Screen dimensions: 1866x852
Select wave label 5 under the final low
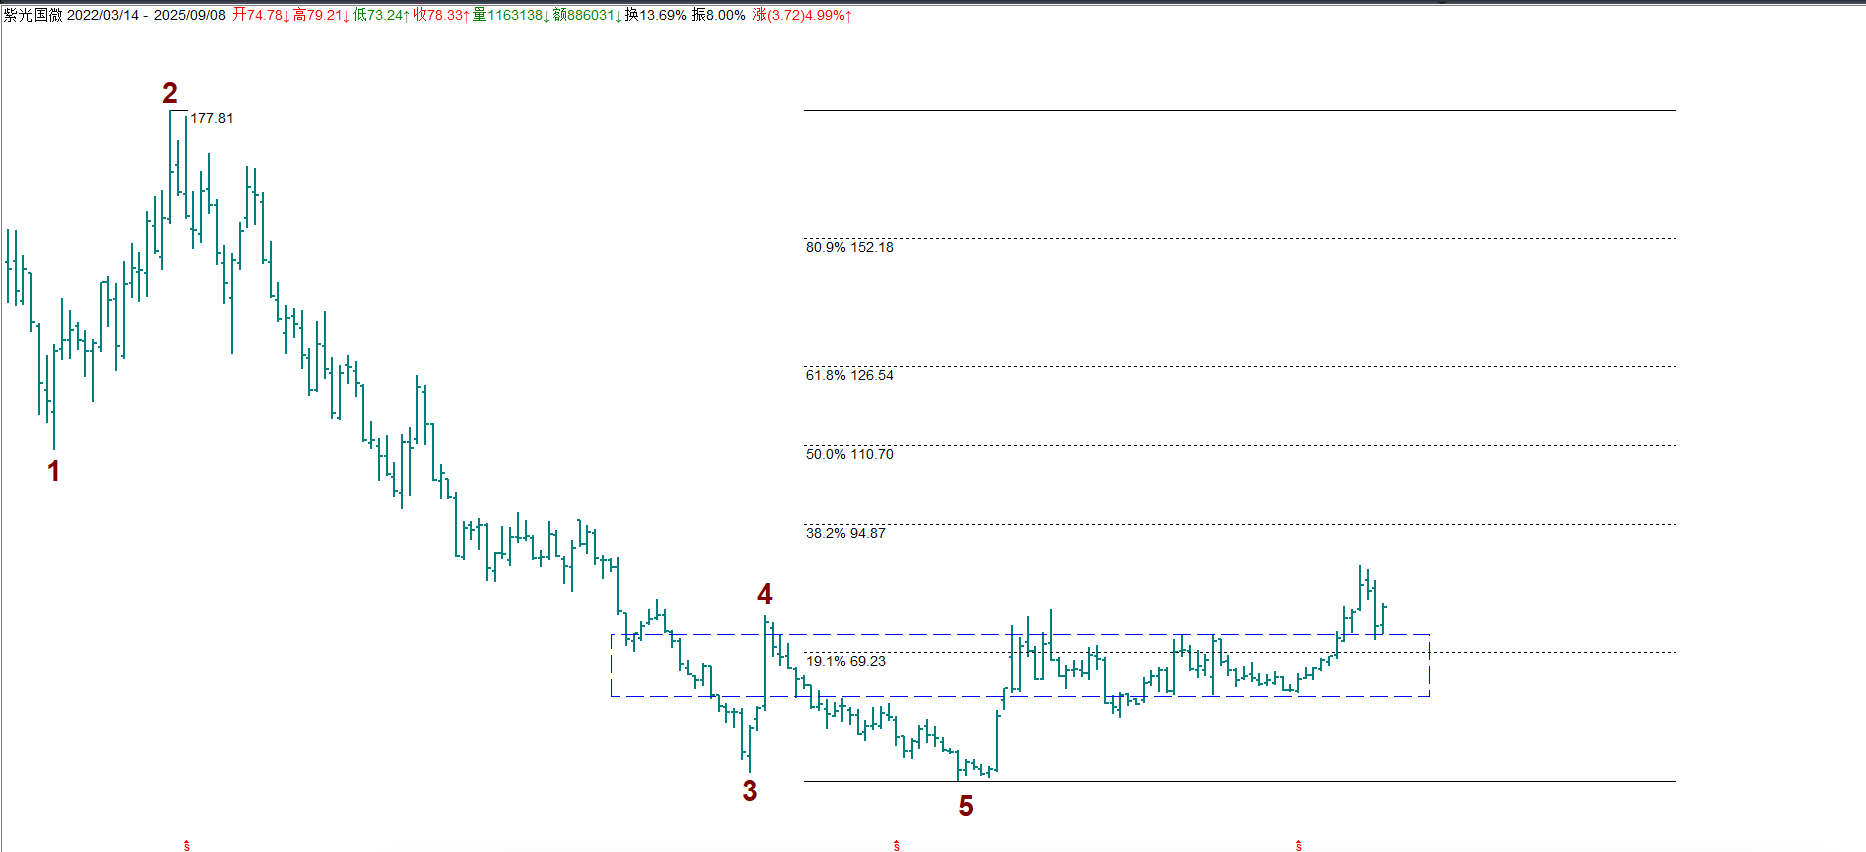pyautogui.click(x=966, y=806)
